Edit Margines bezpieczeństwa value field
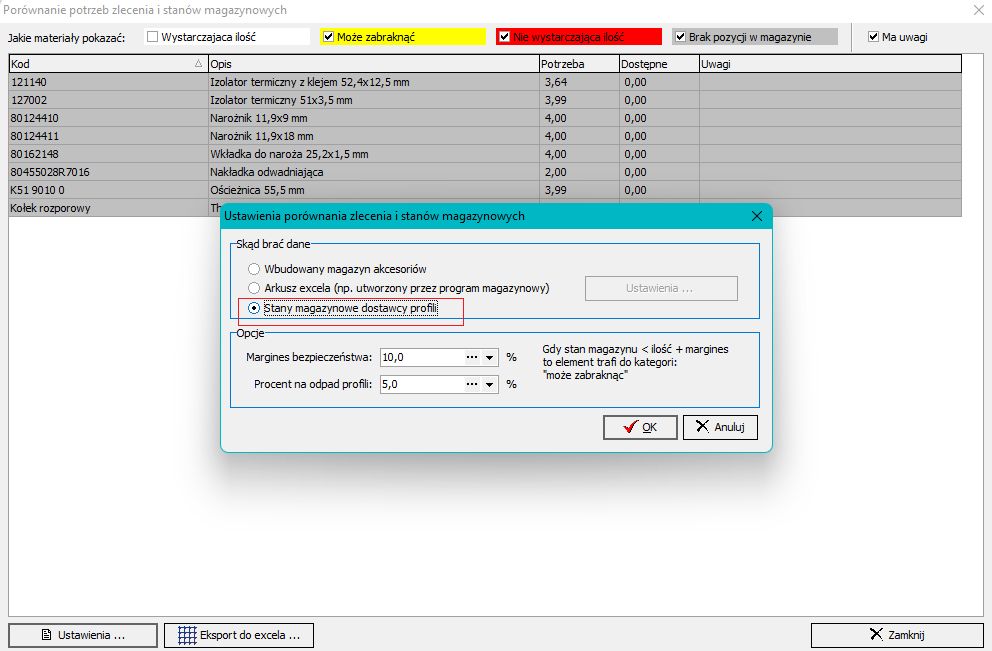This screenshot has height=651, width=992. [x=418, y=357]
